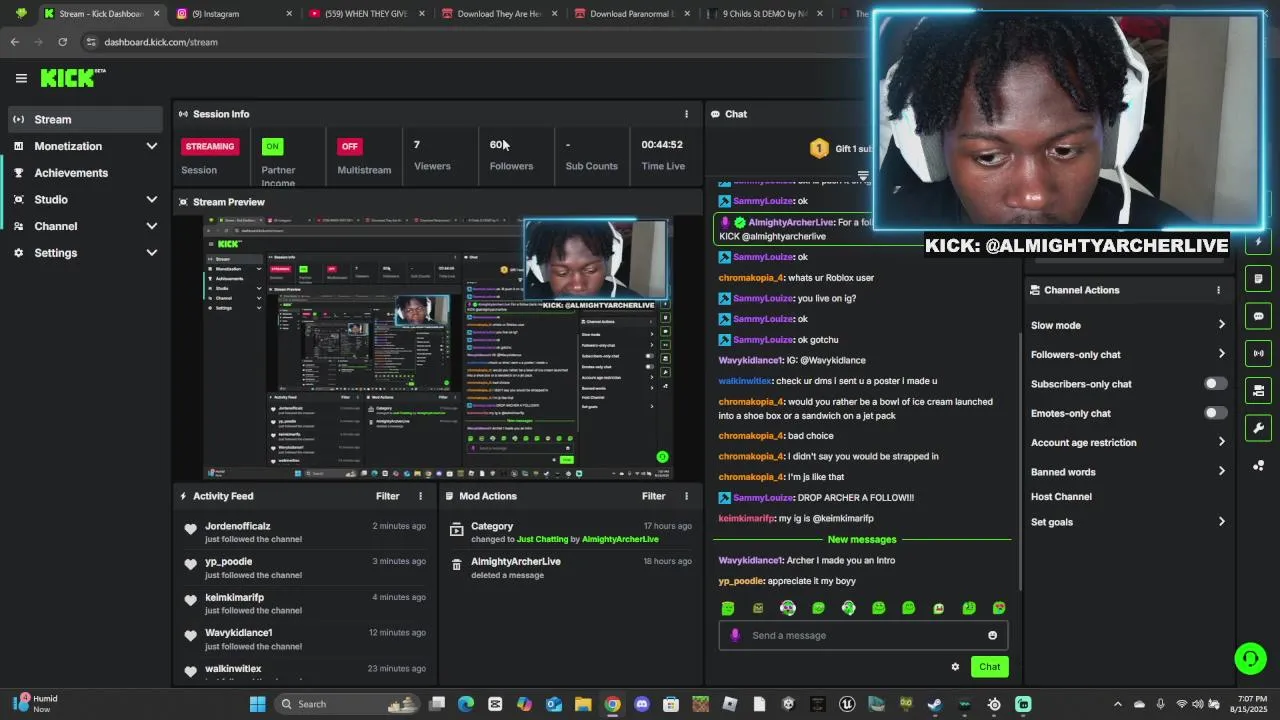Viewport: 1280px width, 720px height.
Task: Switch to 9 Childs St DEMO tab
Action: click(x=765, y=14)
